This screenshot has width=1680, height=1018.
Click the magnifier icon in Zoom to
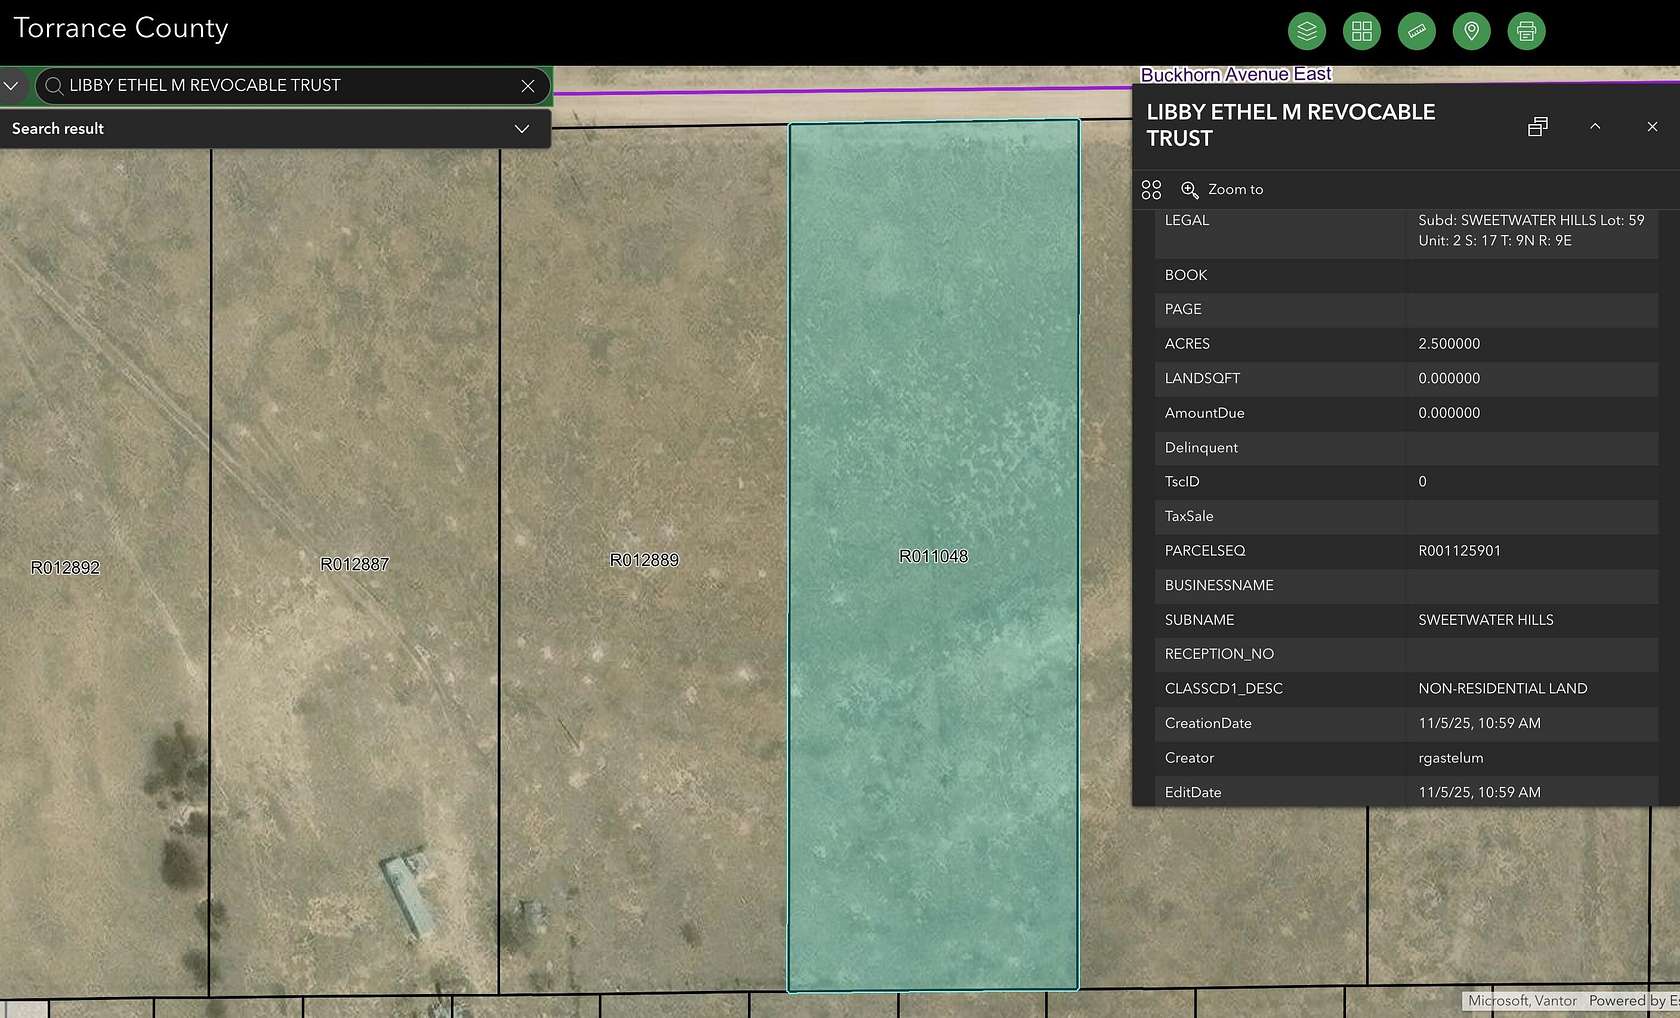point(1190,189)
